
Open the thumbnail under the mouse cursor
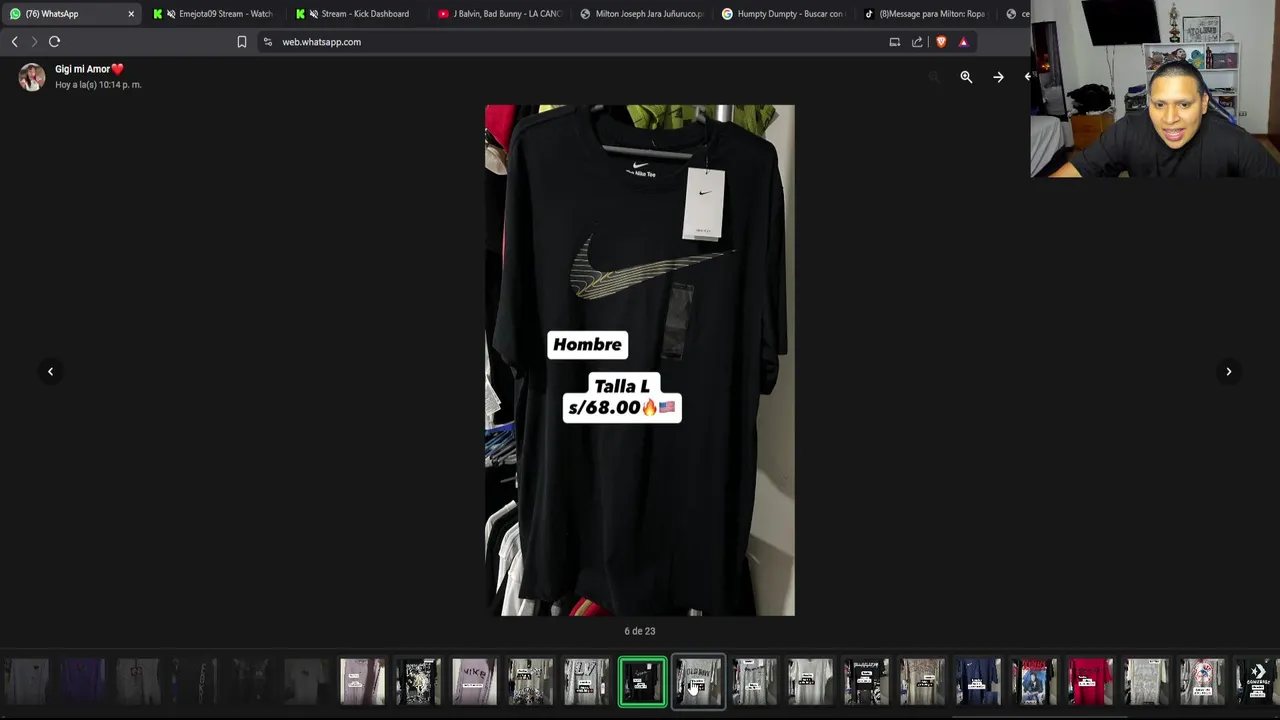tap(698, 682)
